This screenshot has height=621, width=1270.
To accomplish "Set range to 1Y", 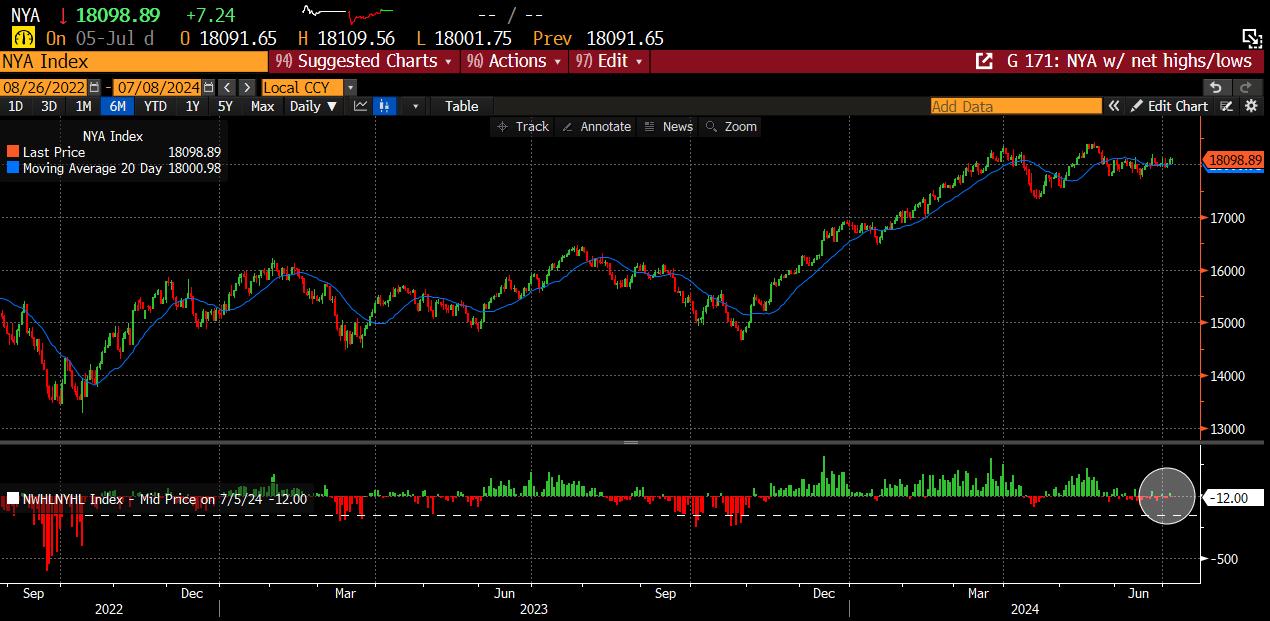I will pyautogui.click(x=192, y=106).
